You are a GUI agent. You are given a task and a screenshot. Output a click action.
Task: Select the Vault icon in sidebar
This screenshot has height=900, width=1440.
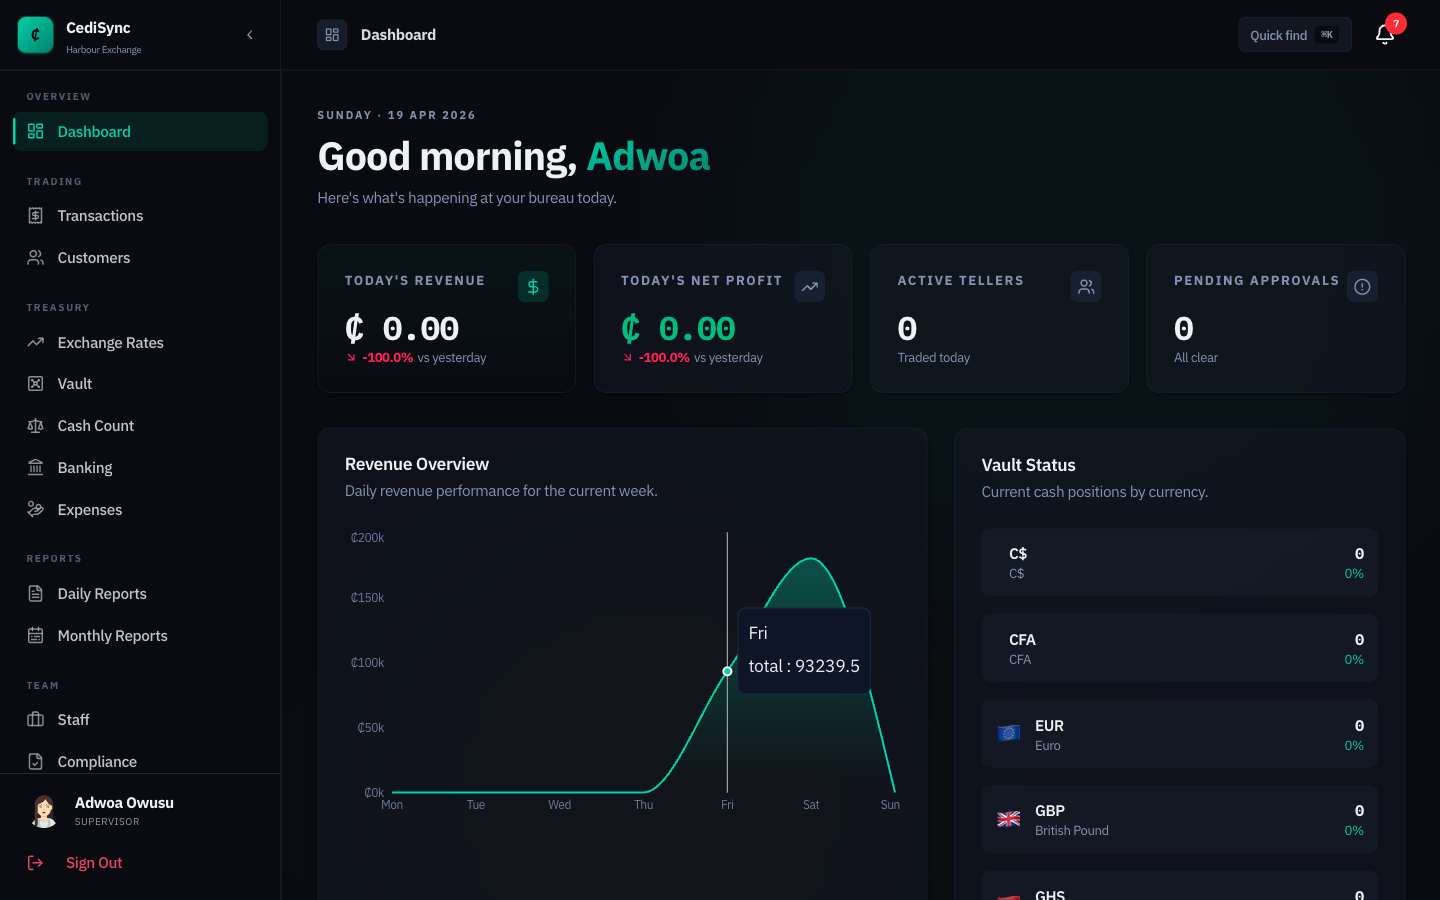point(36,383)
